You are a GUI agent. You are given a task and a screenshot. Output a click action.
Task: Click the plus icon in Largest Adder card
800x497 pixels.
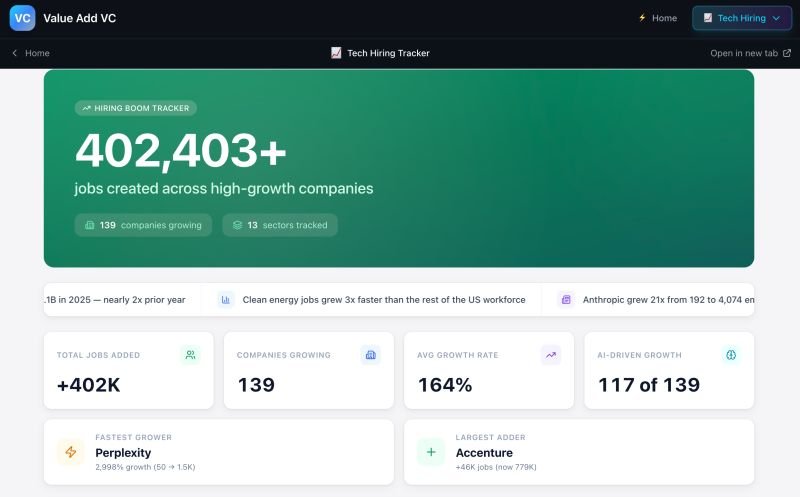[x=431, y=452]
